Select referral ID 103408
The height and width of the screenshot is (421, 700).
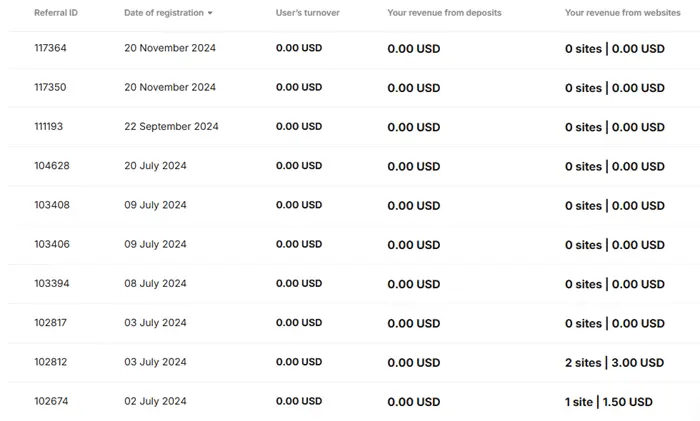point(52,205)
